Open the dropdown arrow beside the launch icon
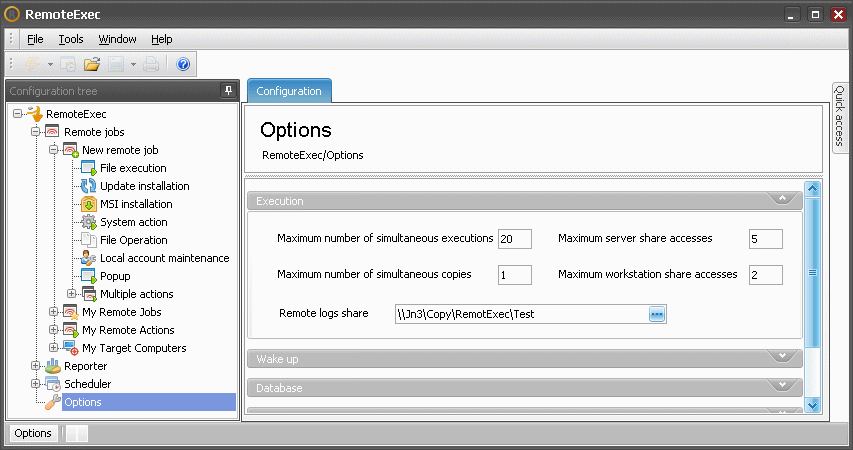This screenshot has width=853, height=450. point(50,65)
